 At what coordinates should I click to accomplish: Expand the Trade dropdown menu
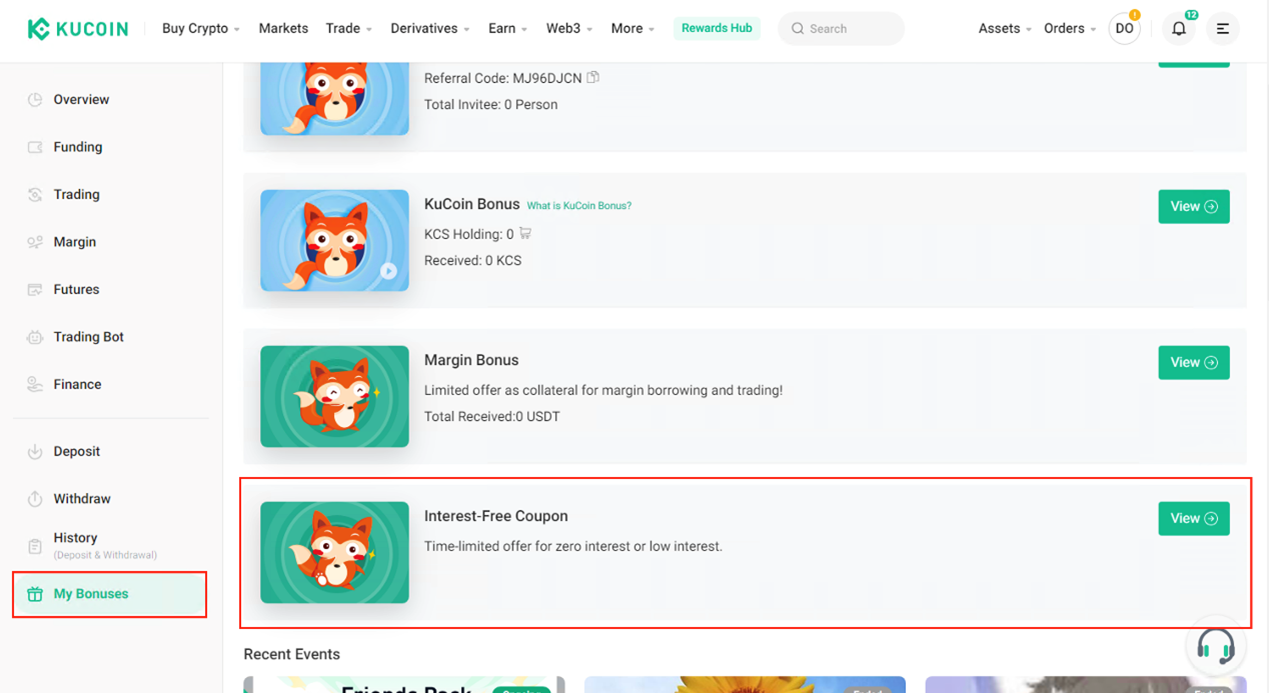pos(349,29)
